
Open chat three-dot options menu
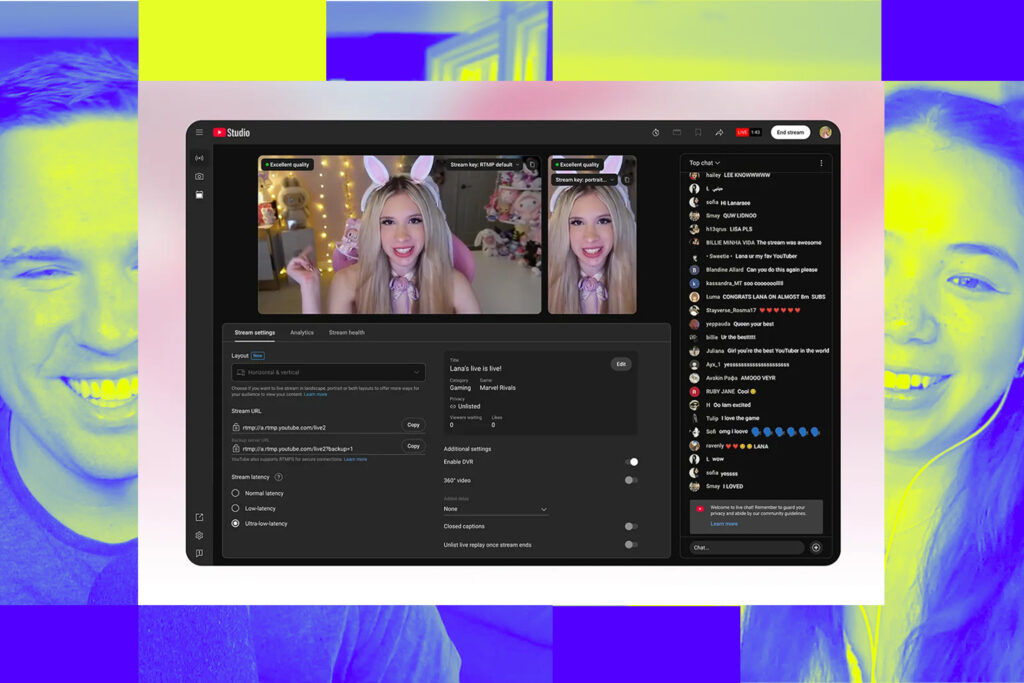[x=821, y=163]
